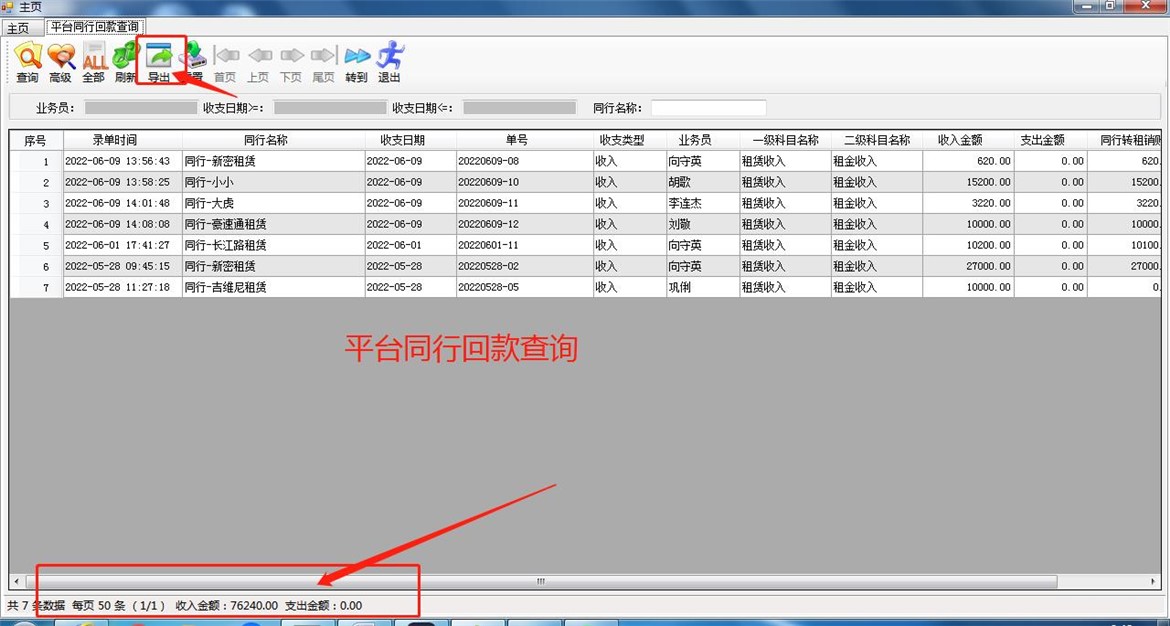The width and height of the screenshot is (1170, 626).
Task: Click income amount 15200.00
Action: tap(968, 182)
